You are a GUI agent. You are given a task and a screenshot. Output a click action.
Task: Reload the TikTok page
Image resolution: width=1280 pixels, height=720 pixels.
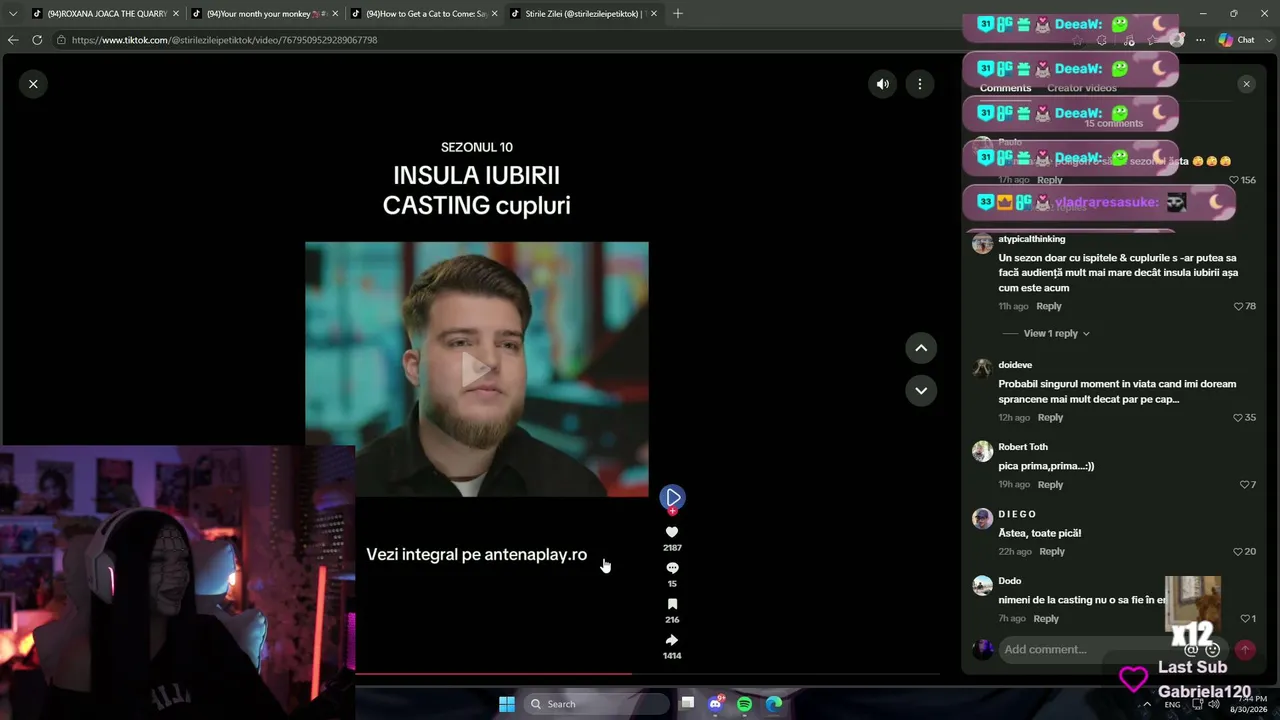tap(37, 40)
